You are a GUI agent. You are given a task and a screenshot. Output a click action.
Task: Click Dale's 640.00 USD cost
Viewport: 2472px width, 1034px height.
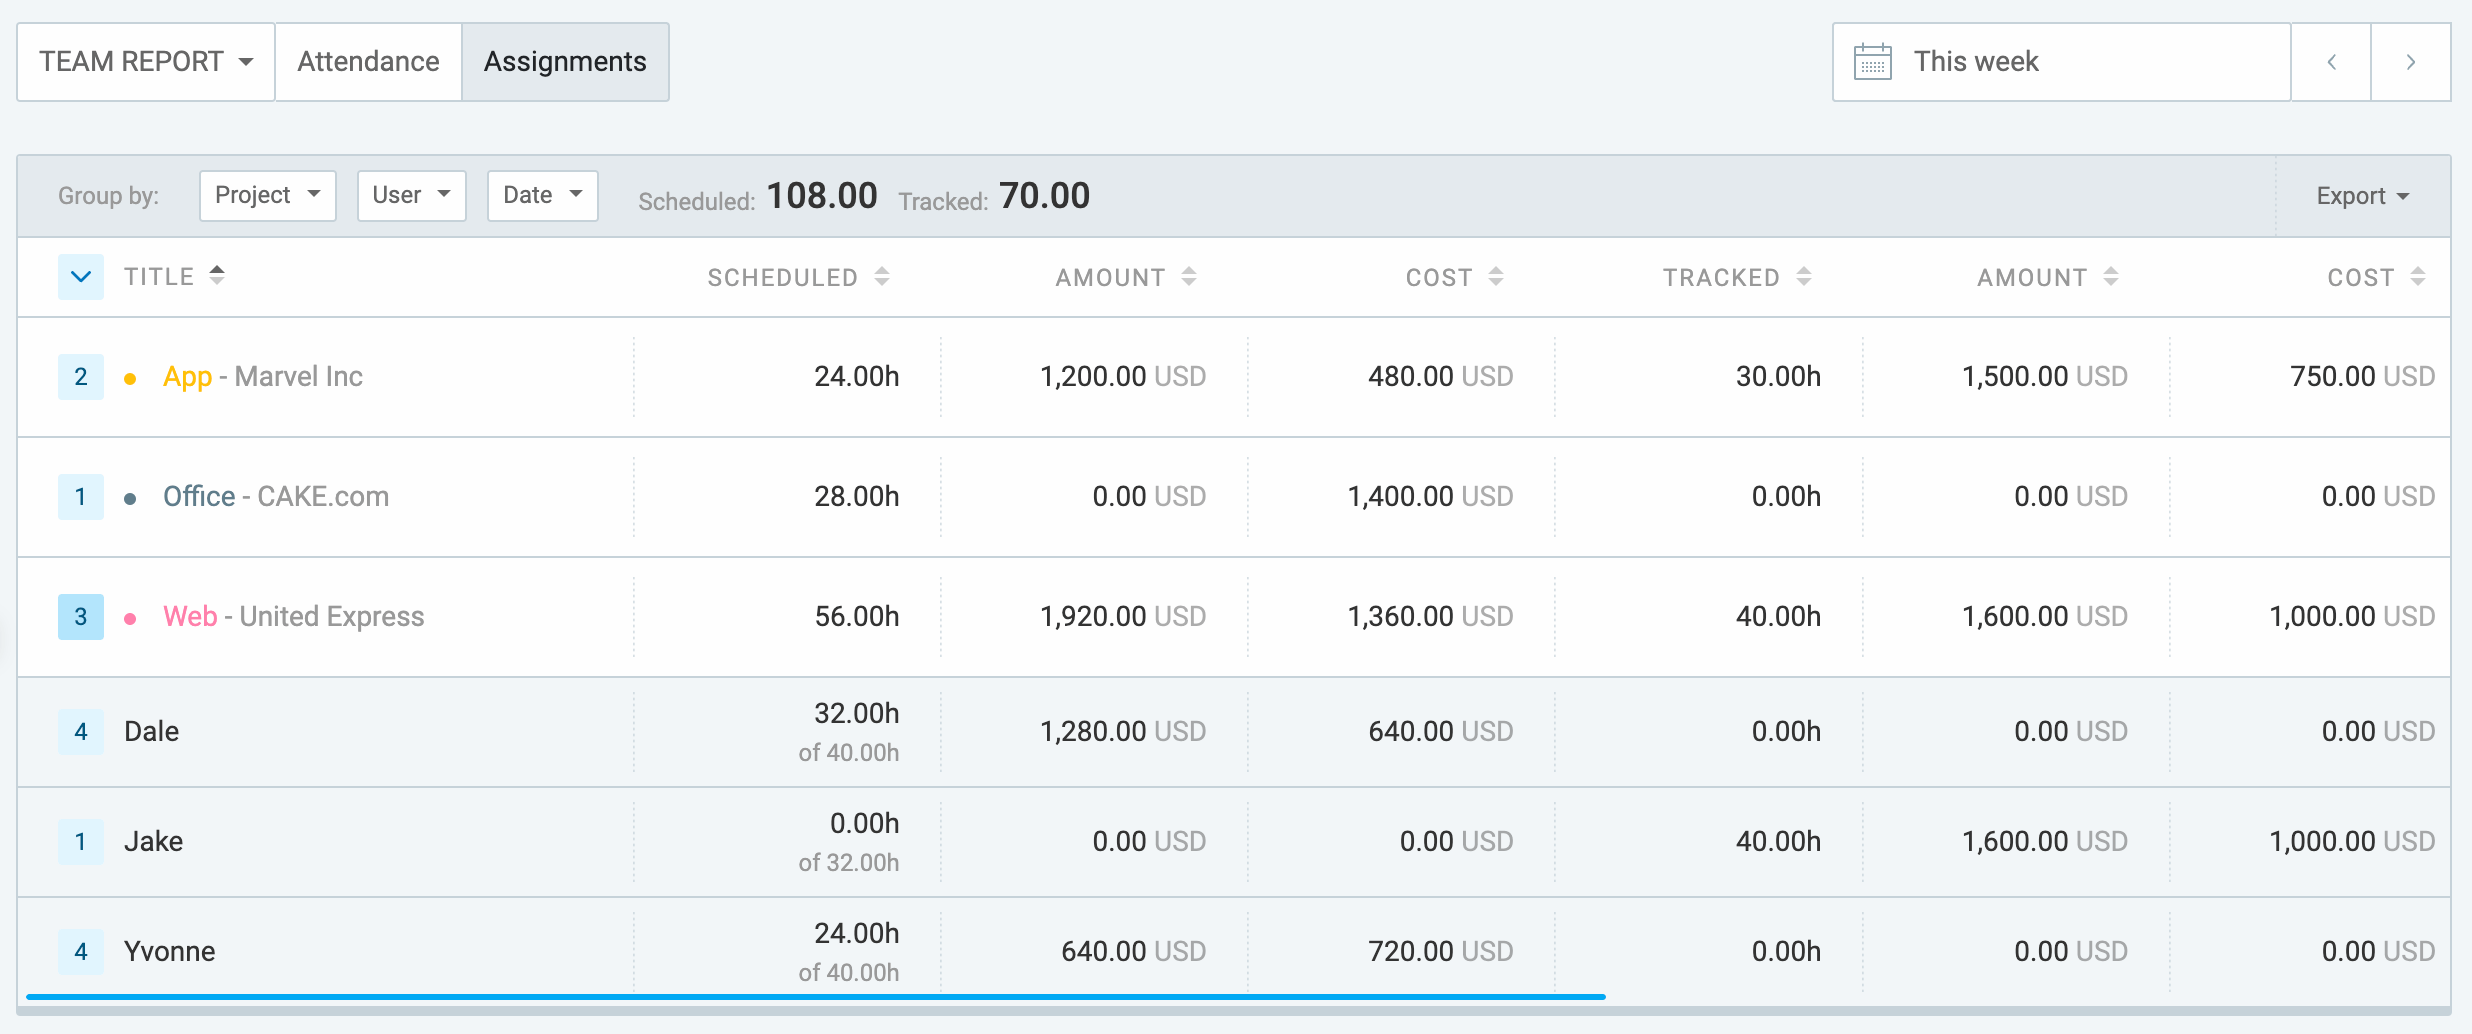coord(1441,732)
